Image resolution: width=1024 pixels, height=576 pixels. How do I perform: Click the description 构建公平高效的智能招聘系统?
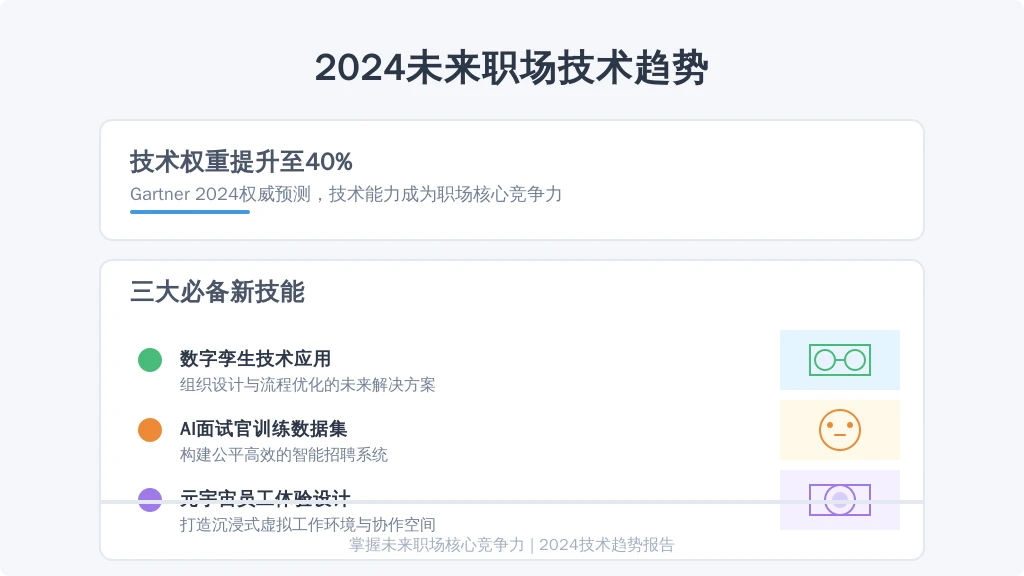coord(283,455)
